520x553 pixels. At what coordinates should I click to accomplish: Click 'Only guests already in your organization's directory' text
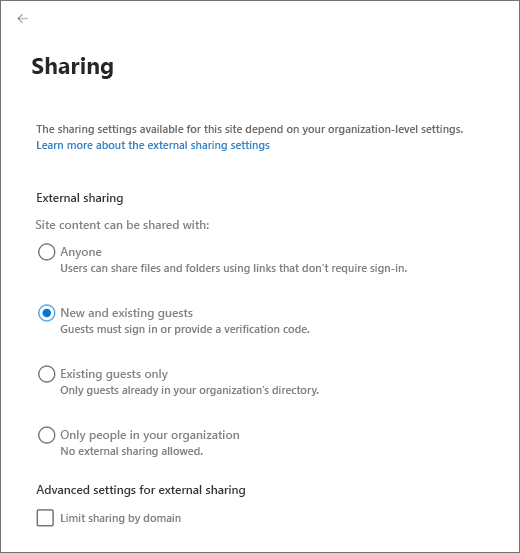[x=189, y=390]
